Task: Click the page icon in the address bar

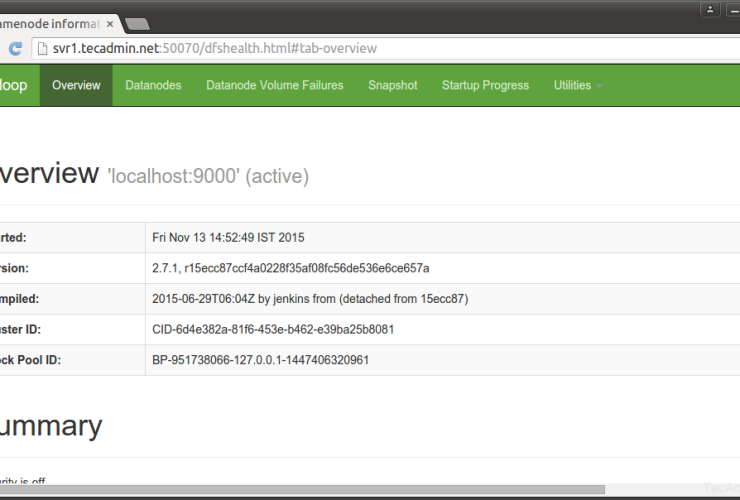Action: coord(42,48)
